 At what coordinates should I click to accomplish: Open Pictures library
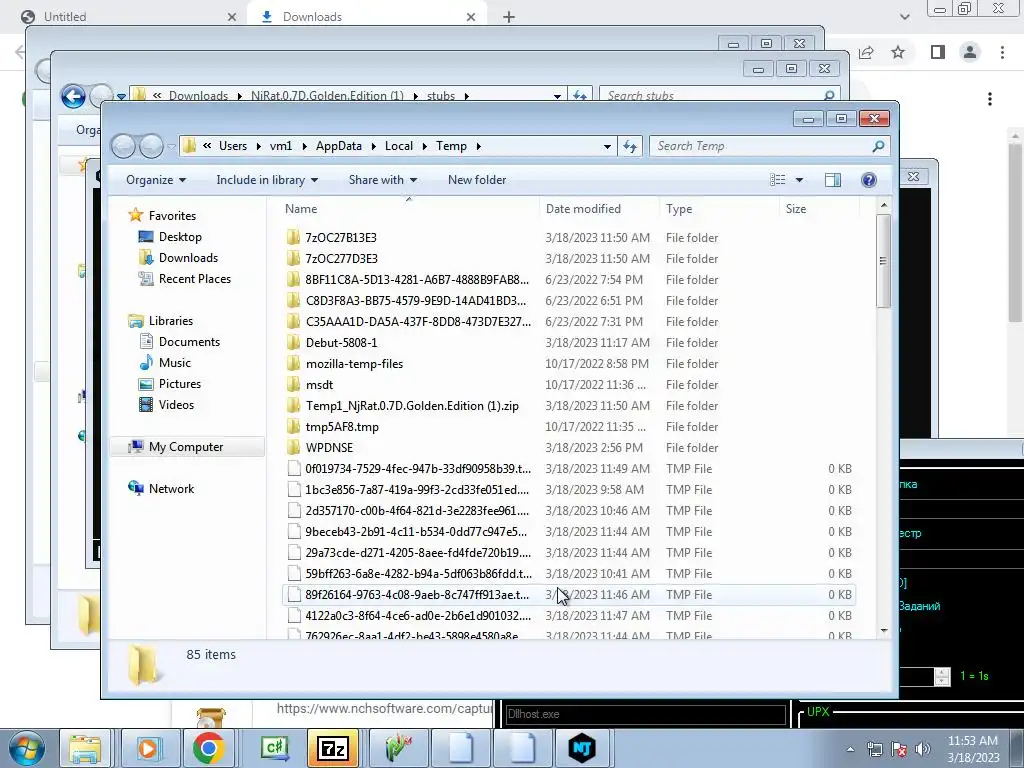click(179, 384)
